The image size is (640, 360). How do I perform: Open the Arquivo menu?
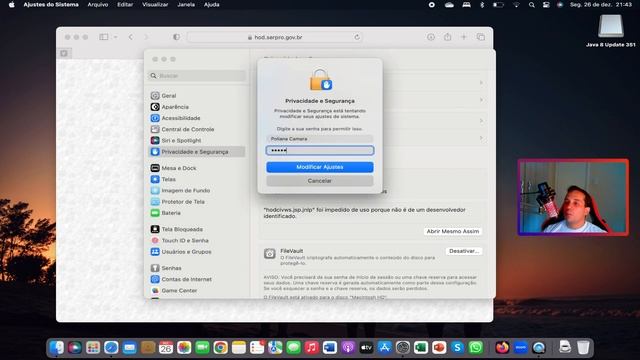tap(98, 4)
